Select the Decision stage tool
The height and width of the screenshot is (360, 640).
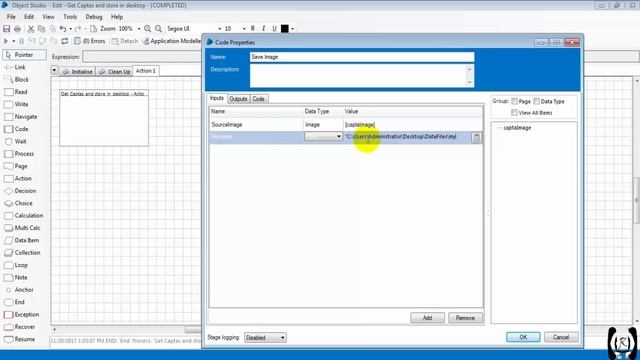point(20,191)
